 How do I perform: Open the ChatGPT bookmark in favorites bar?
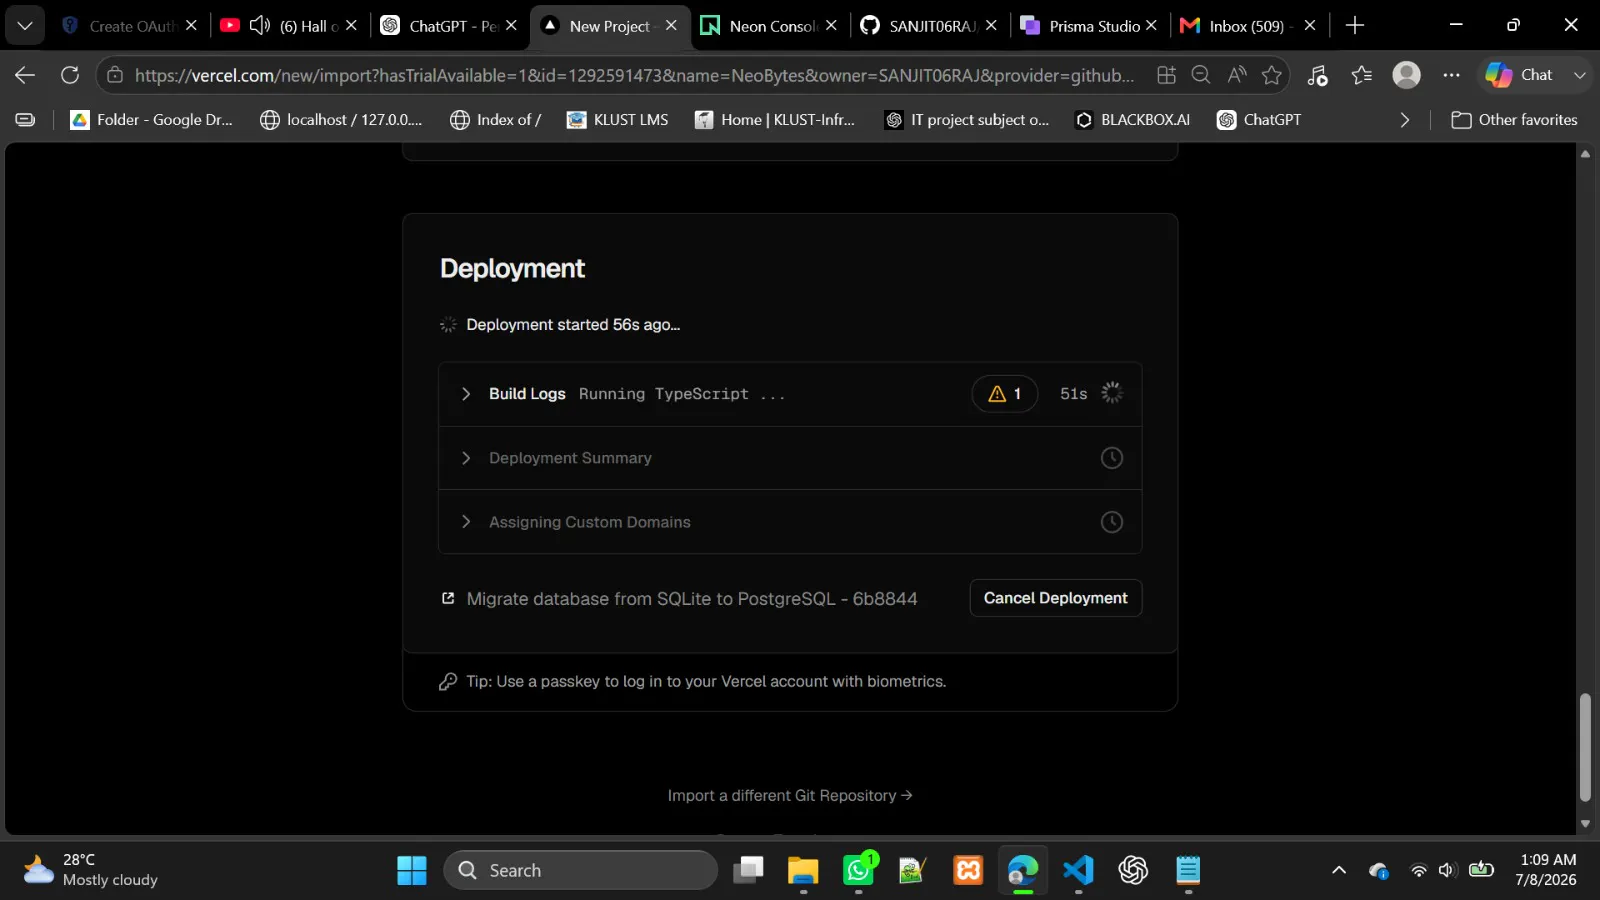tap(1259, 120)
